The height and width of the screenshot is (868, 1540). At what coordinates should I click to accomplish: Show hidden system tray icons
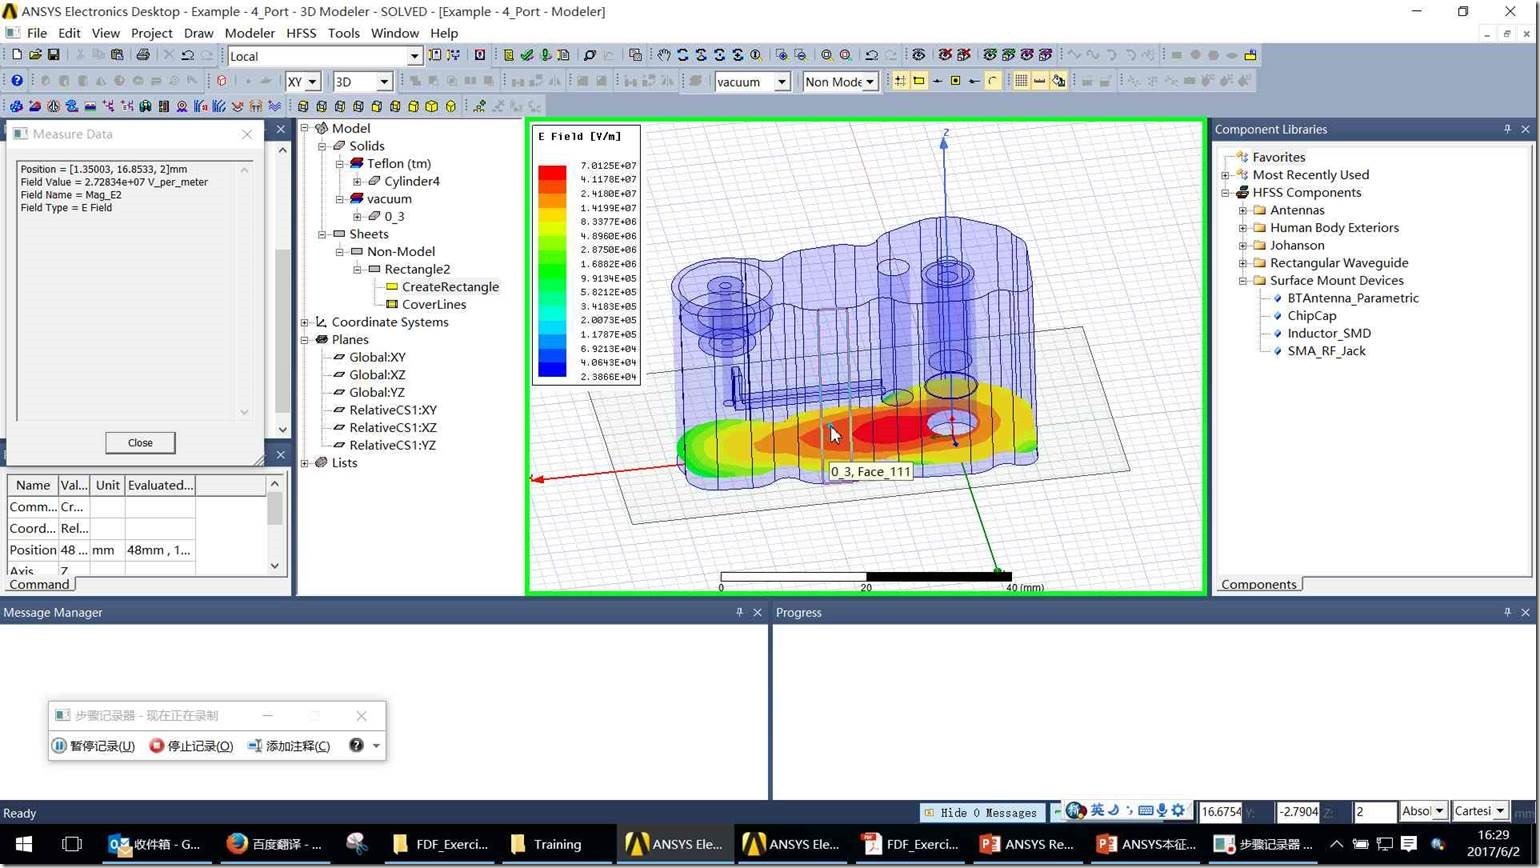pyautogui.click(x=1336, y=844)
